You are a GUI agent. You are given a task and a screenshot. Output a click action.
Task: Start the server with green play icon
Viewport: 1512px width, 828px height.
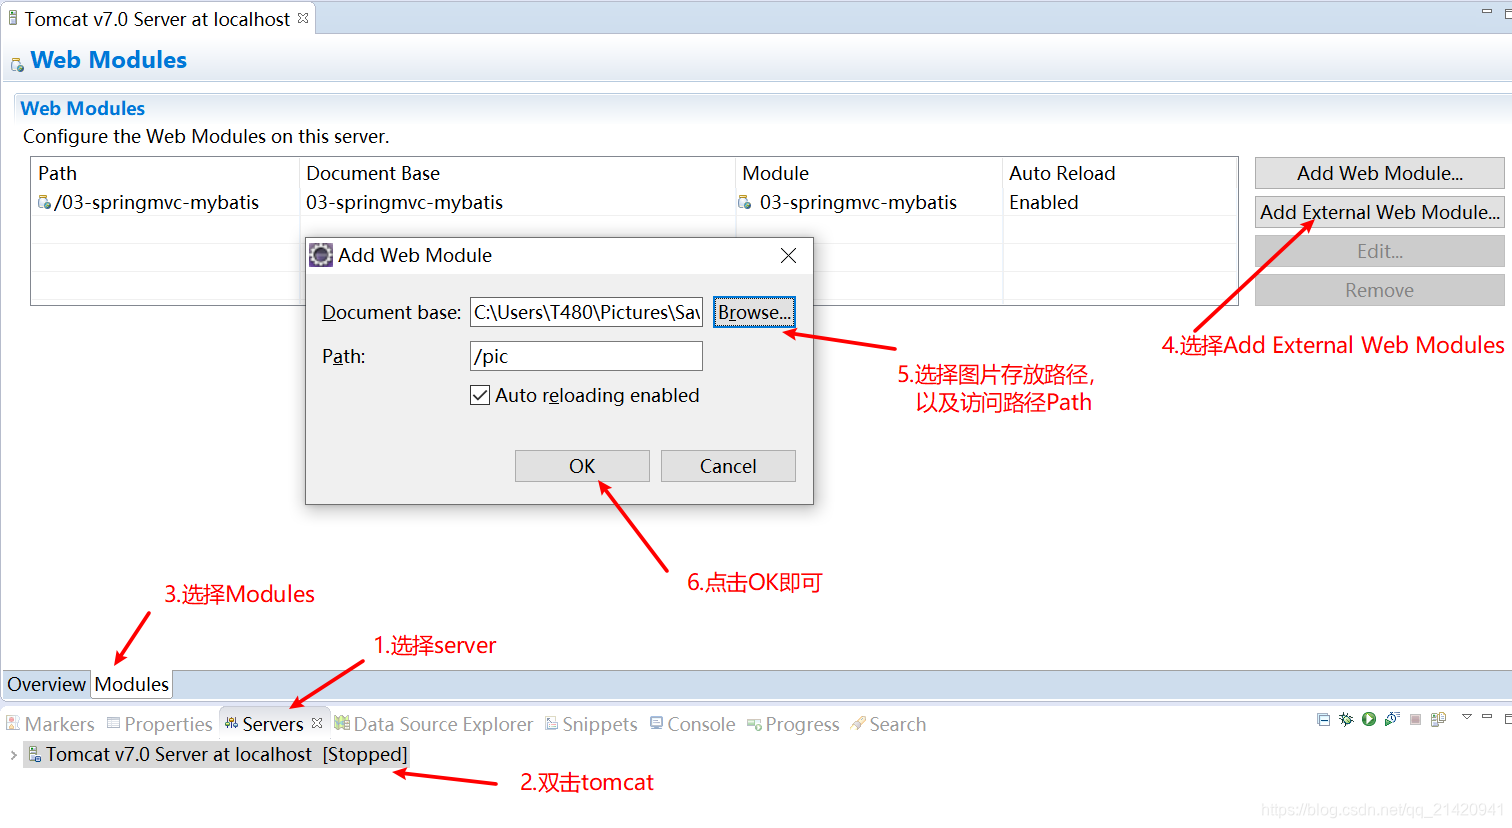1369,719
